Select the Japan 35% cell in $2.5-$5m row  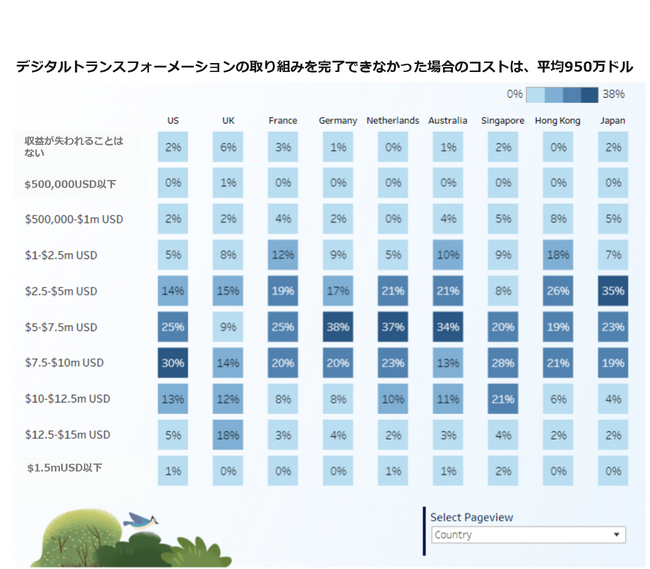(x=613, y=291)
